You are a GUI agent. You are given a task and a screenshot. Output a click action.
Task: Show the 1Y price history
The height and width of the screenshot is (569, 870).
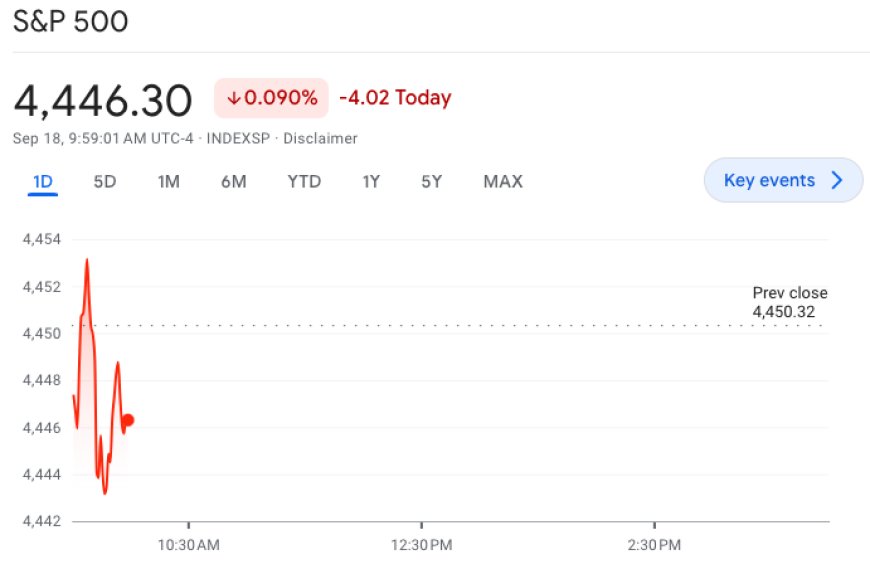pos(371,181)
